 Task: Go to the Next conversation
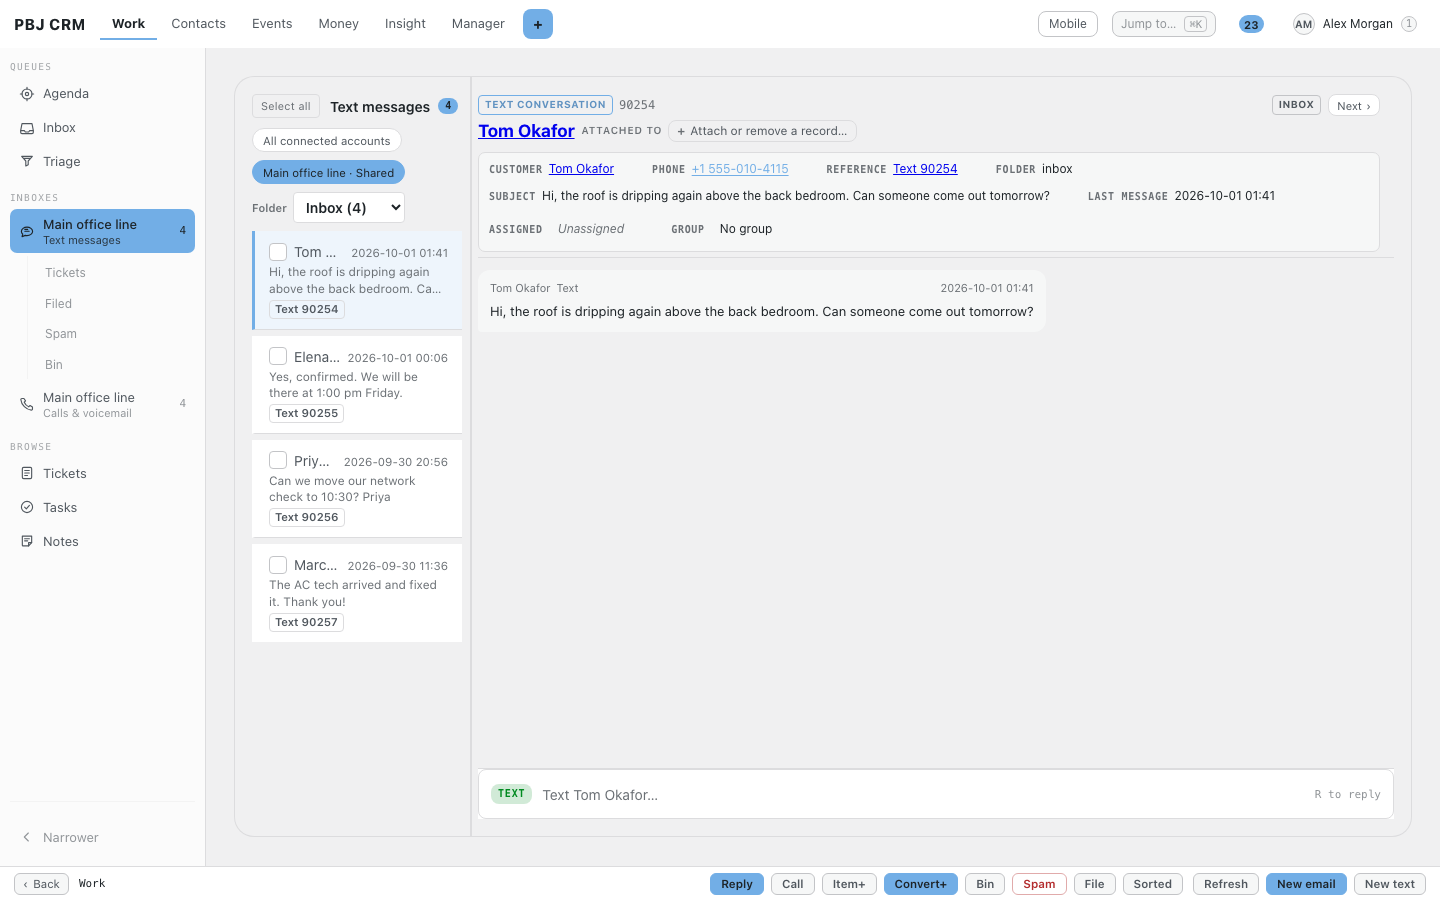click(x=1354, y=106)
